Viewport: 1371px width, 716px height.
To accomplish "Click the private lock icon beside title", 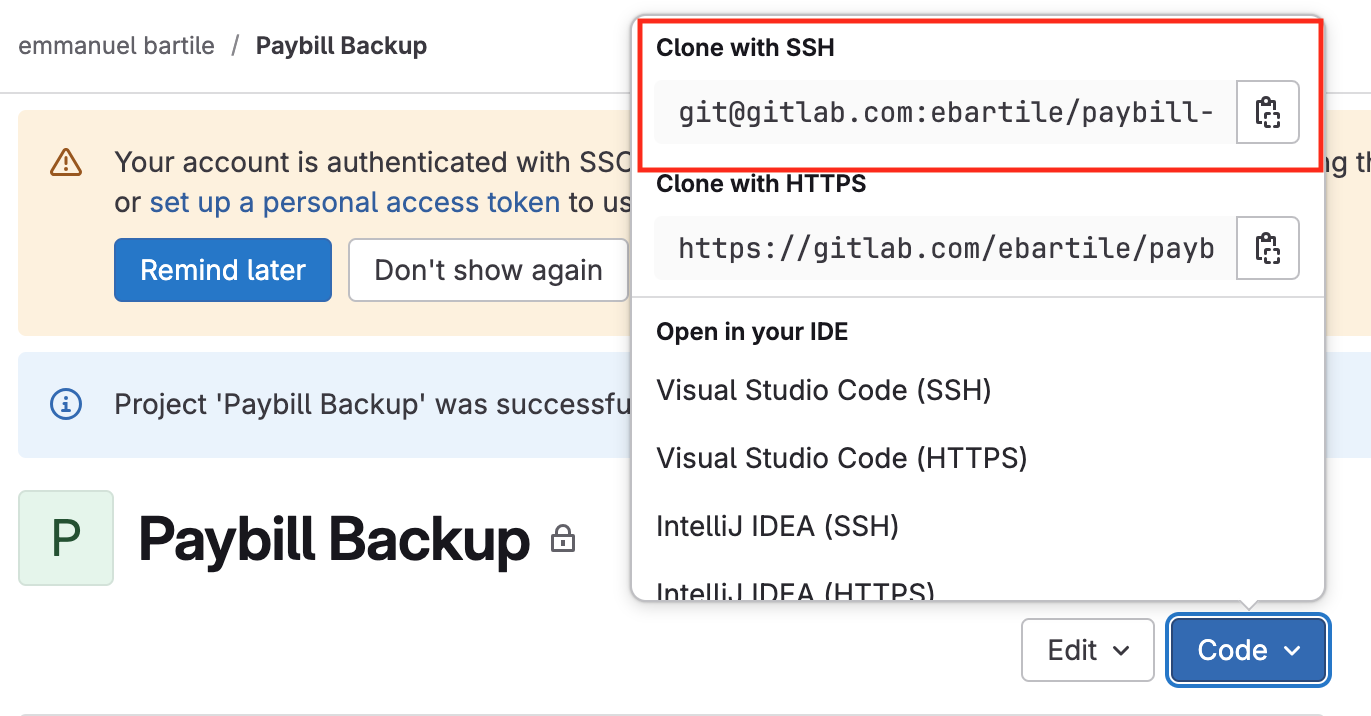I will tap(563, 541).
